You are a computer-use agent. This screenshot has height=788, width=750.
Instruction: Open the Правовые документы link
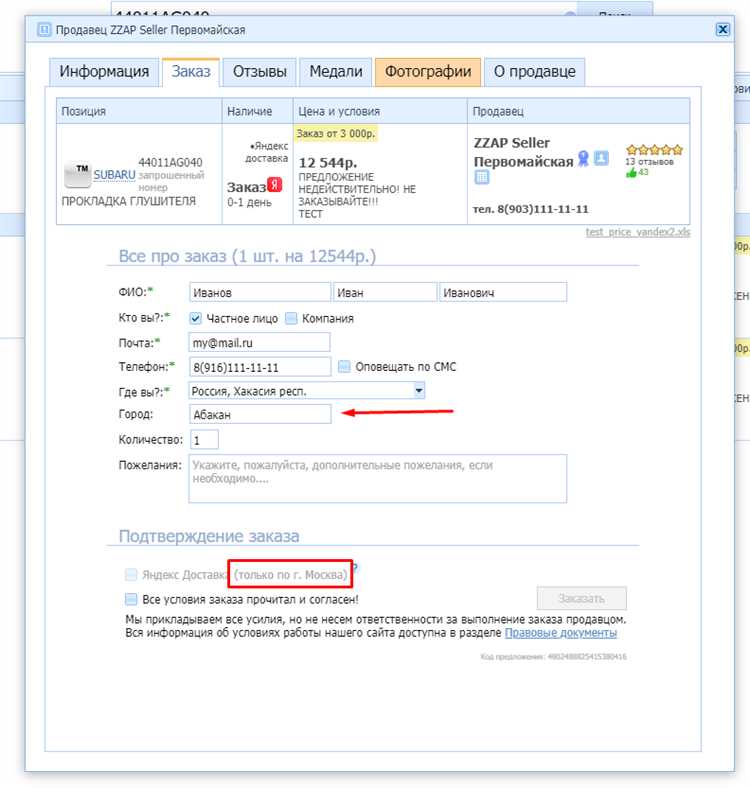pos(560,633)
